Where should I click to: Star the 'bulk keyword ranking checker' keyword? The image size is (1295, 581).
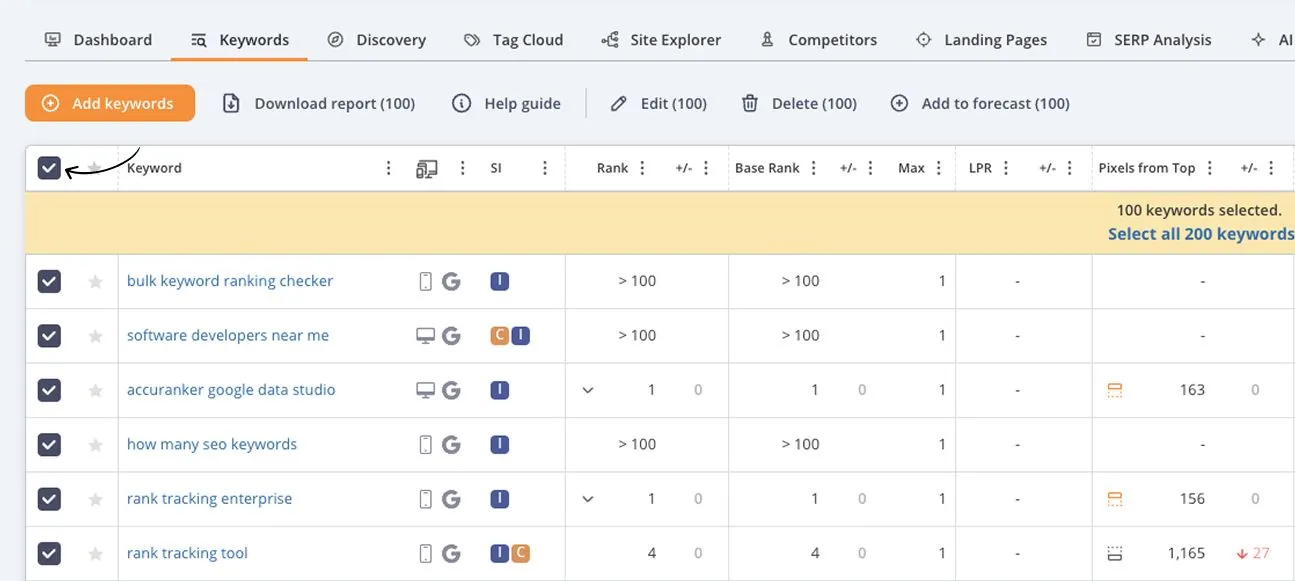(x=96, y=282)
